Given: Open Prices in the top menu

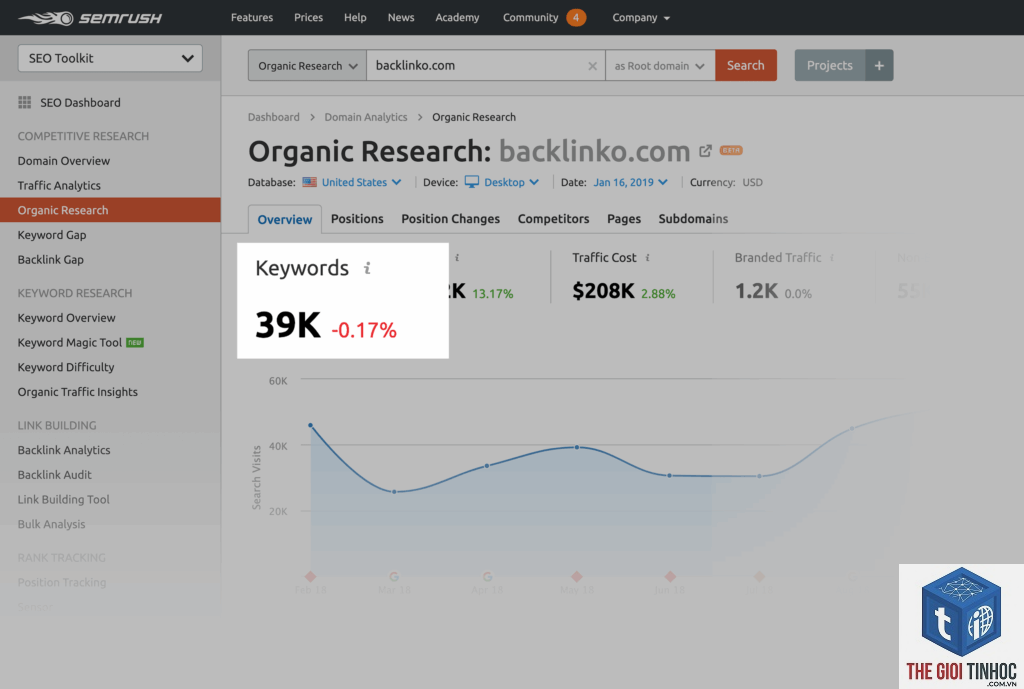Looking at the screenshot, I should tap(308, 18).
